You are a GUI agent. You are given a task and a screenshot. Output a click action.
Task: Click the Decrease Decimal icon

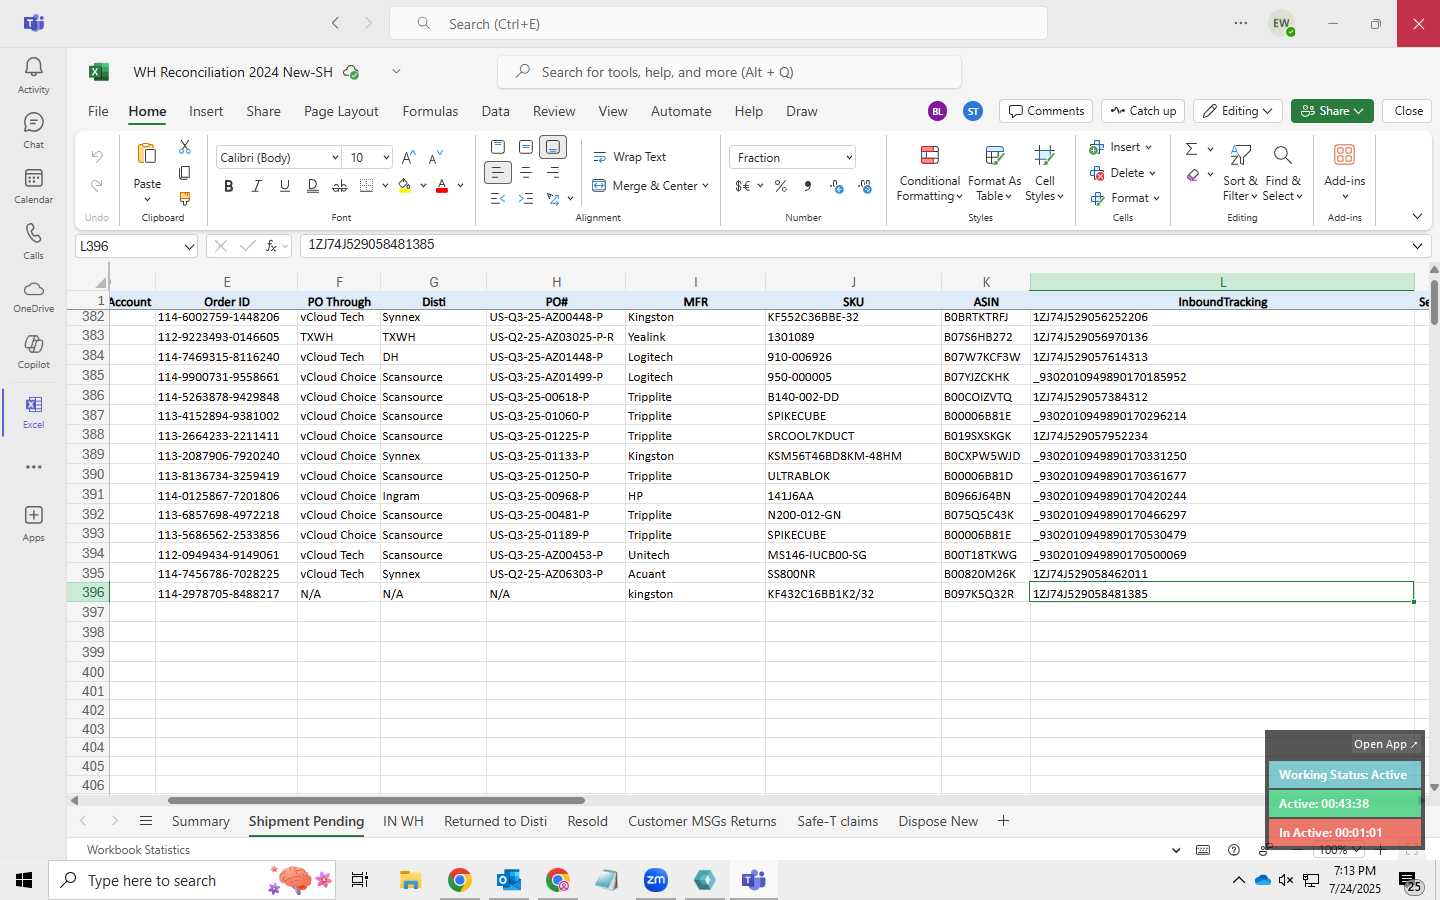tap(865, 186)
